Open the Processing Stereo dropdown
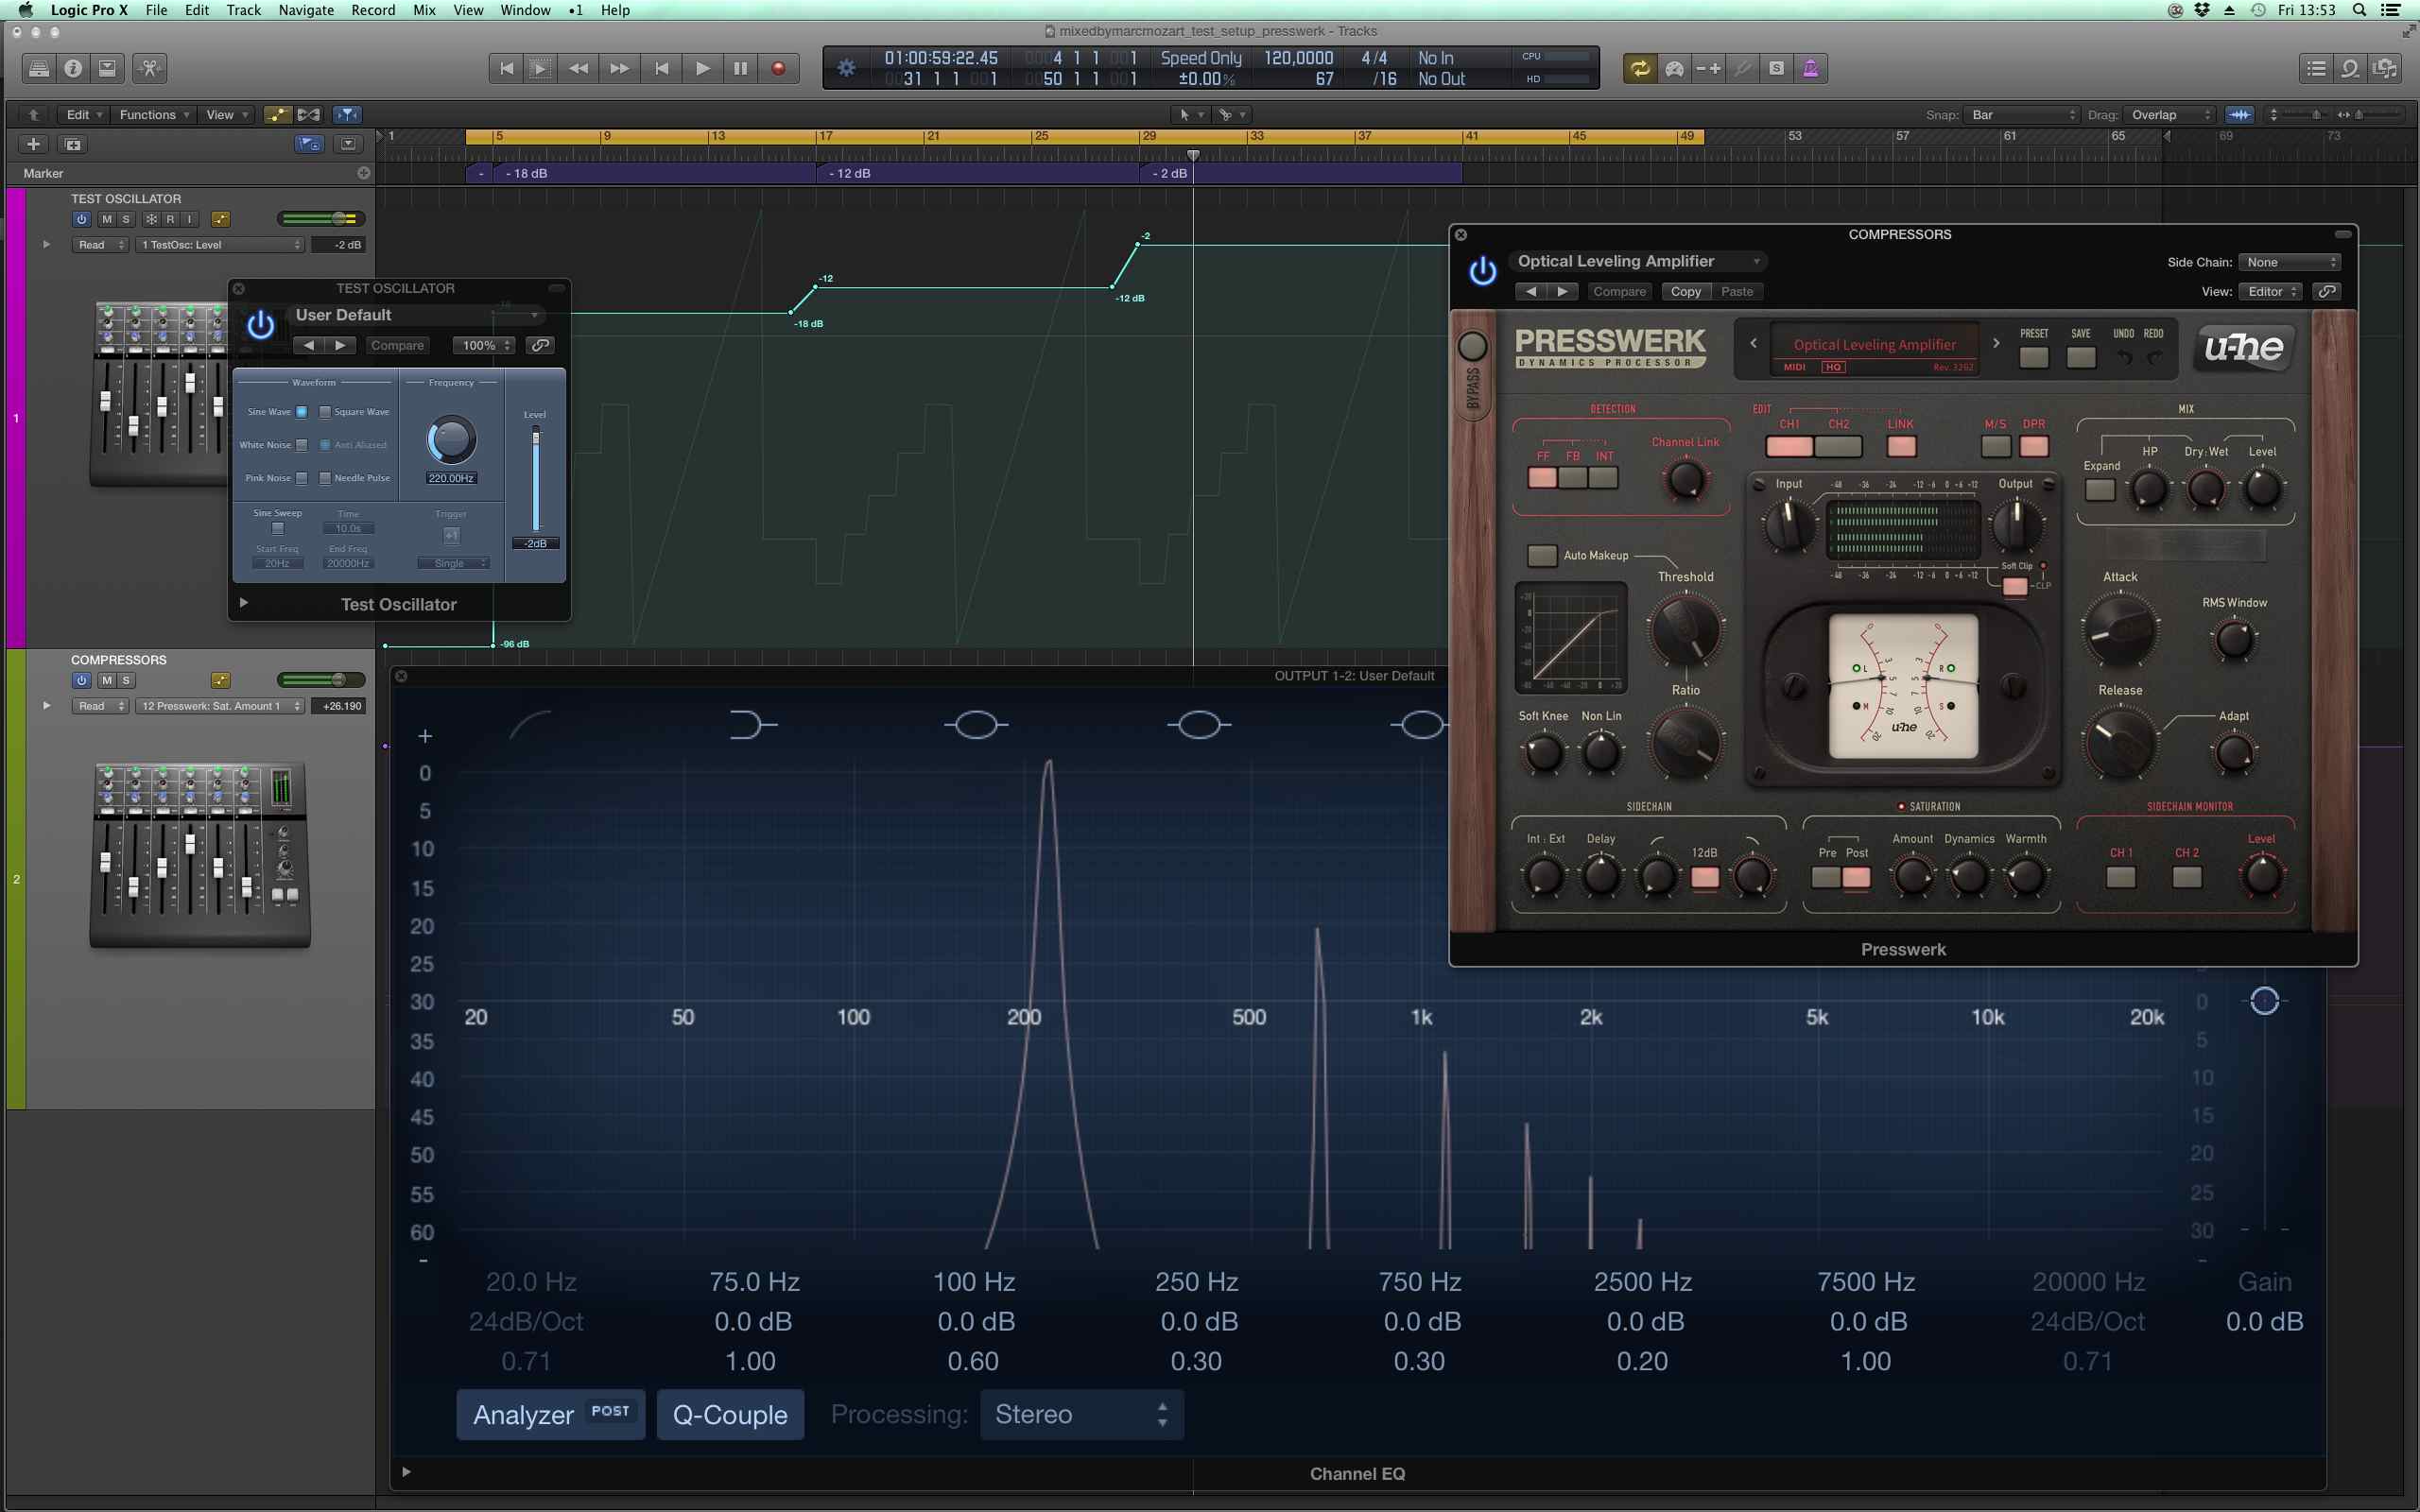 click(1081, 1414)
